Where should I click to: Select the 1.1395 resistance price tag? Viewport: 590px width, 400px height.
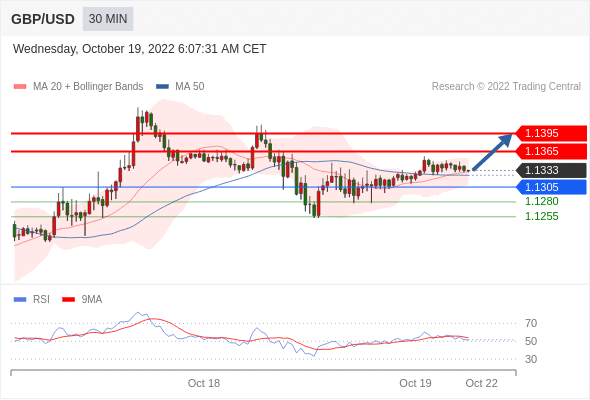tap(551, 133)
